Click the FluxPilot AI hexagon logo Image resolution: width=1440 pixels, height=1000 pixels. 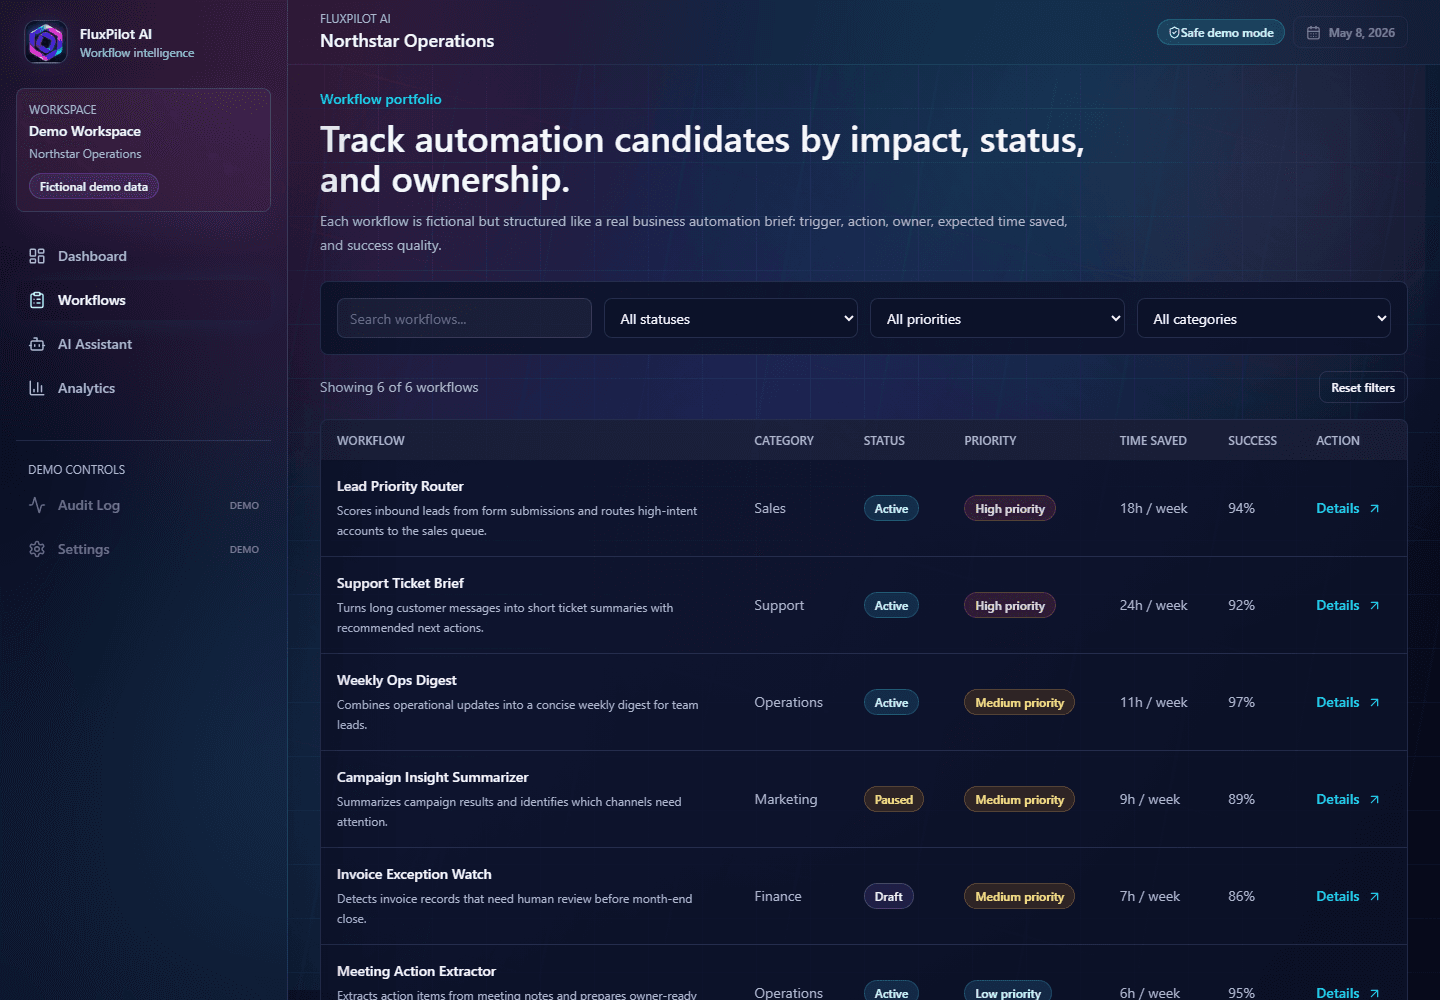tap(46, 42)
